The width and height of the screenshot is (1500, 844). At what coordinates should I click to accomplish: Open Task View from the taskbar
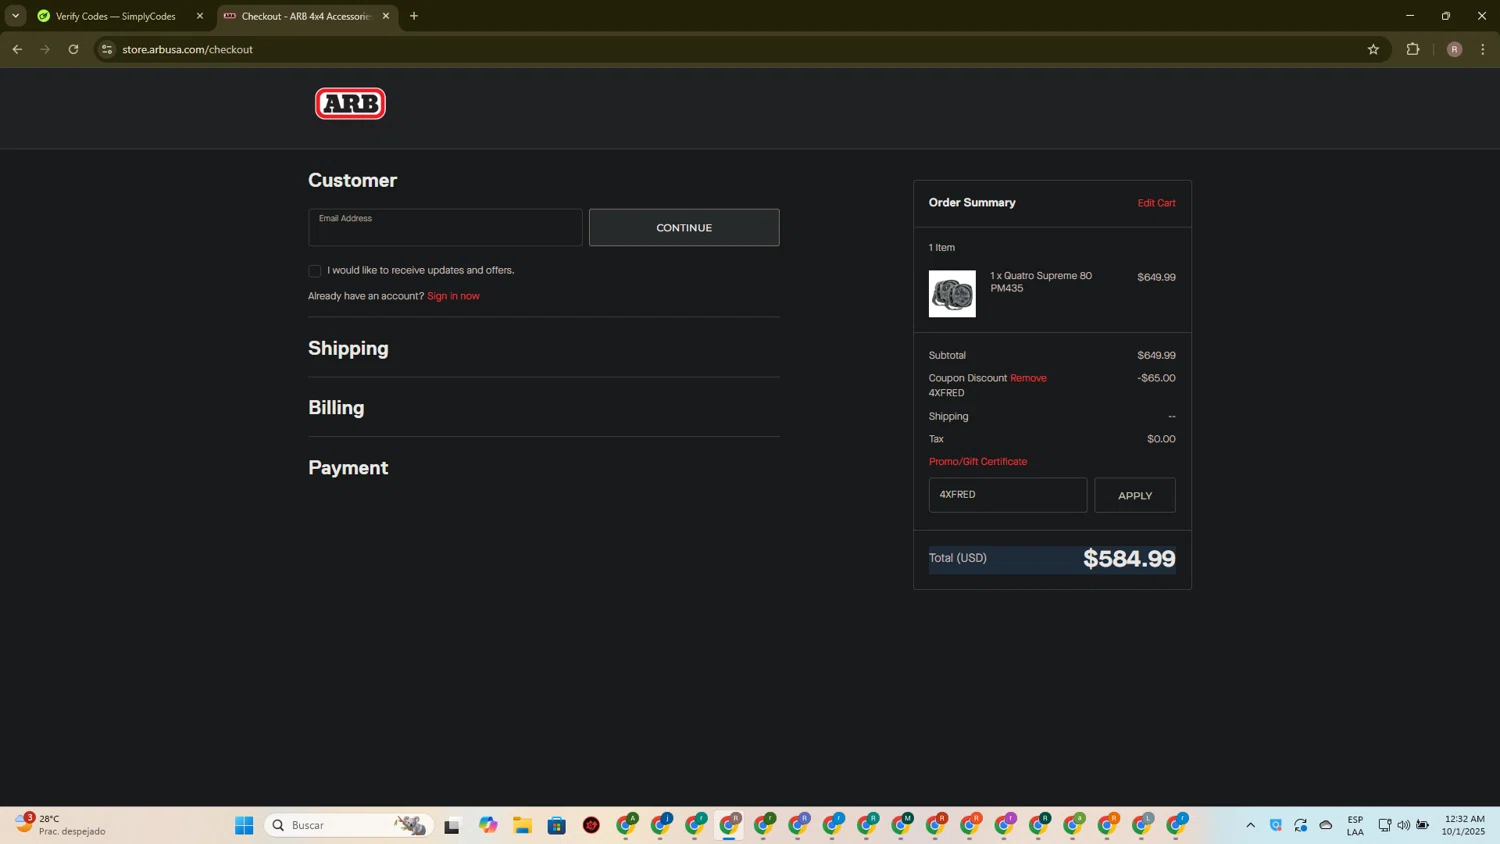click(452, 825)
